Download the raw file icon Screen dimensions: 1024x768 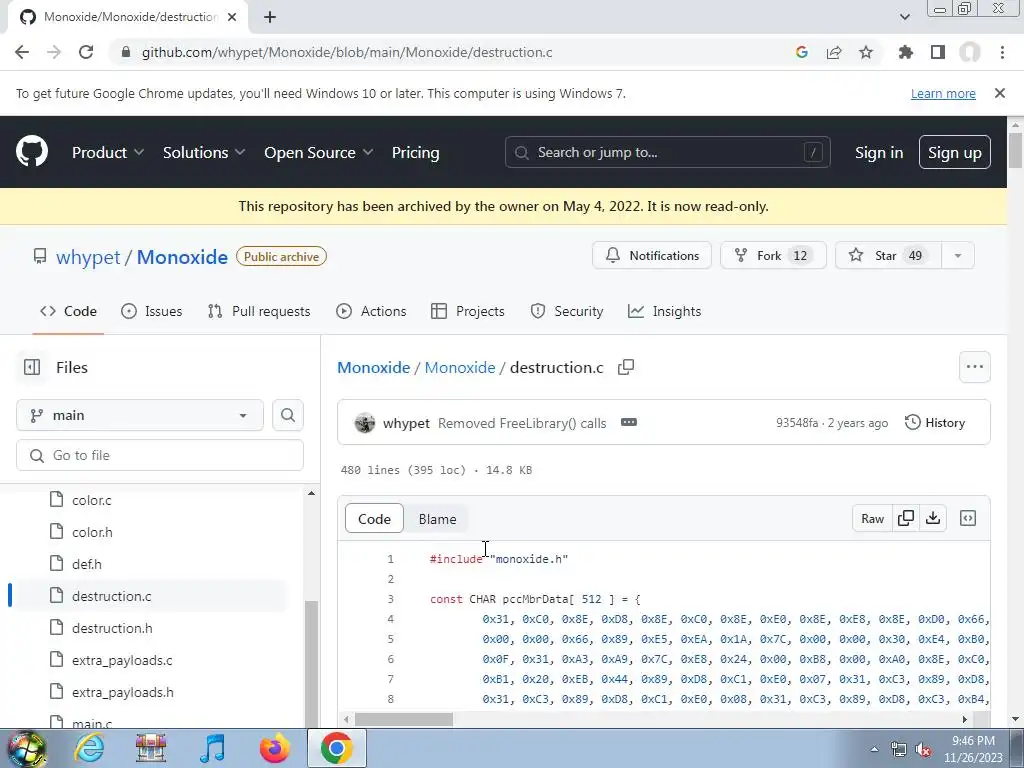click(933, 519)
